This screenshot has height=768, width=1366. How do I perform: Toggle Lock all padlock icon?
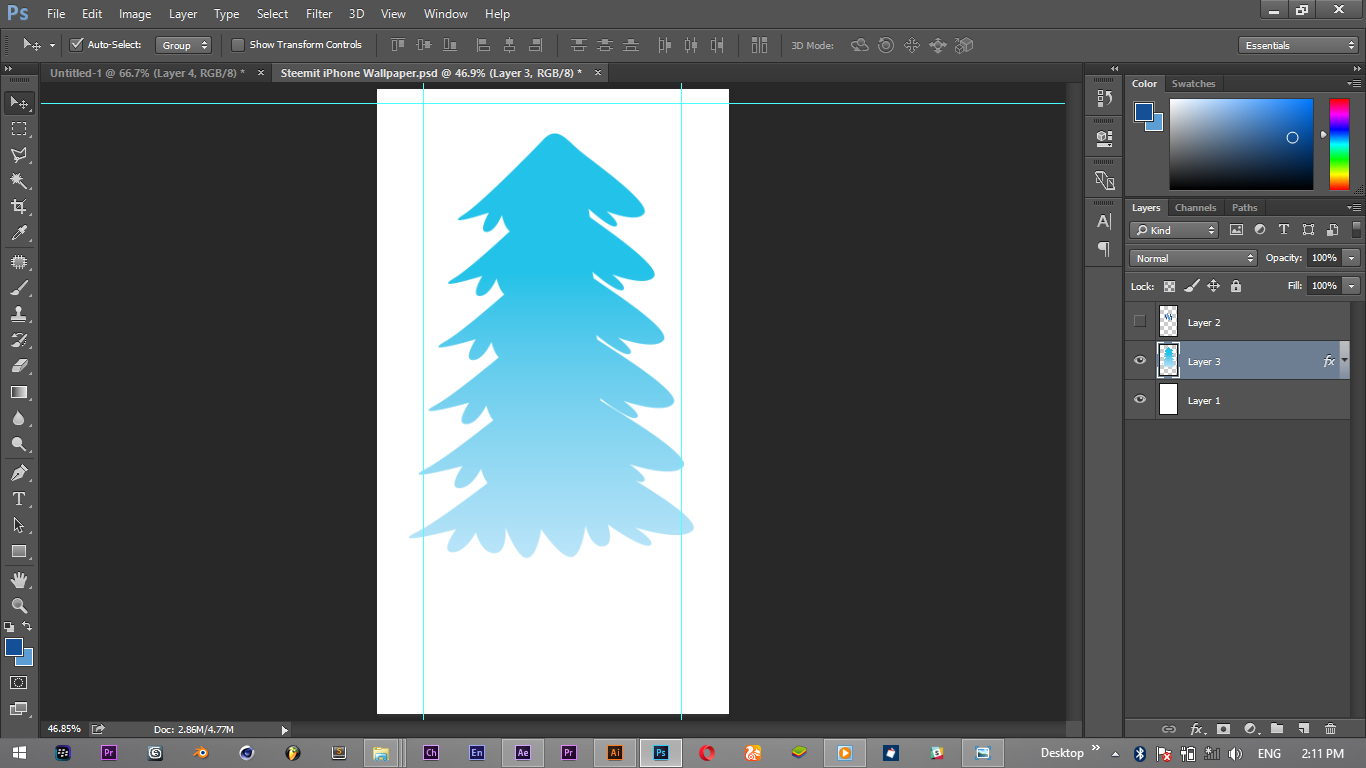[x=1236, y=286]
